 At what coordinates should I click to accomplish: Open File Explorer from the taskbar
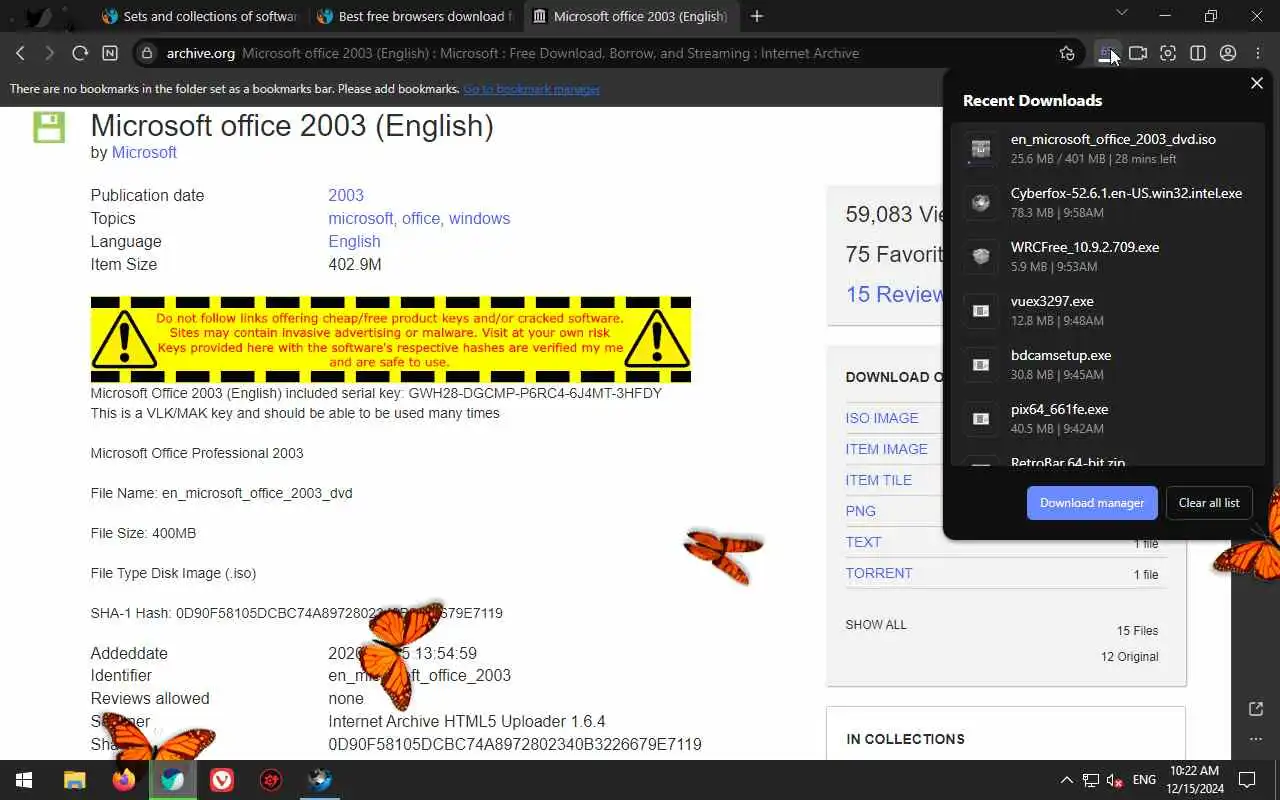(75, 780)
